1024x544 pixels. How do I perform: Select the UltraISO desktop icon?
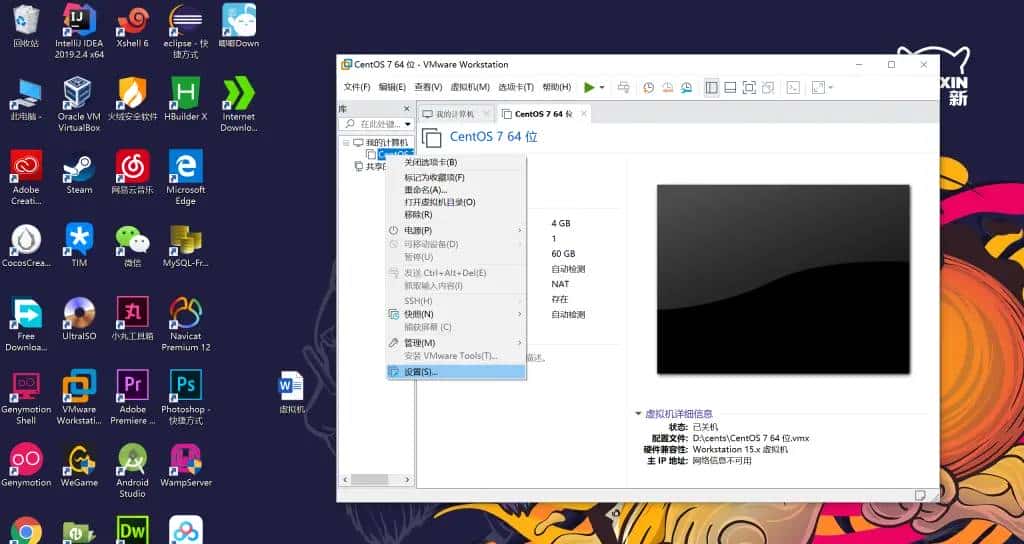79,319
